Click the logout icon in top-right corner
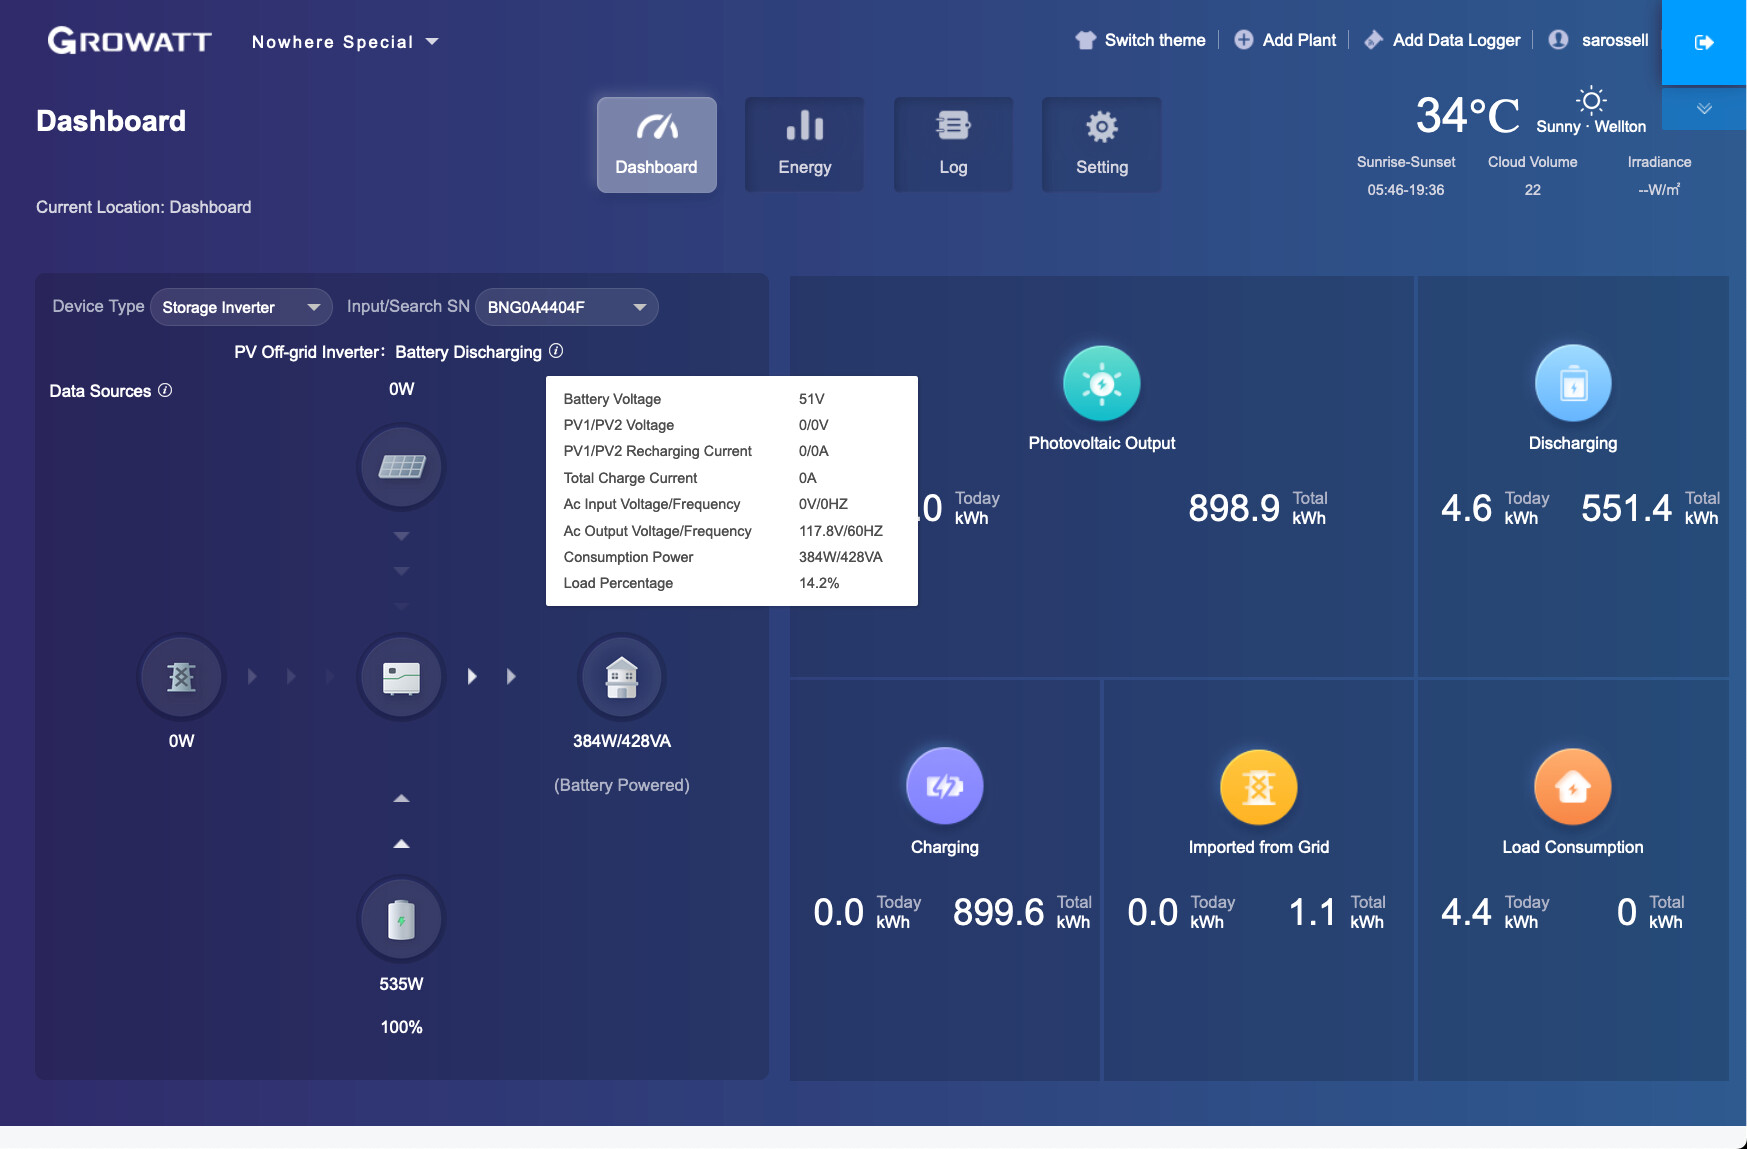This screenshot has height=1149, width=1747. [x=1704, y=42]
